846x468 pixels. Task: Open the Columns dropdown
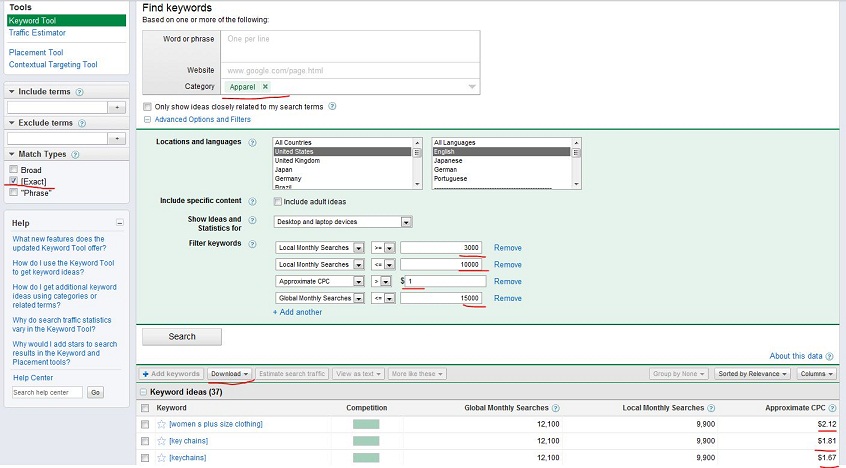(x=816, y=374)
